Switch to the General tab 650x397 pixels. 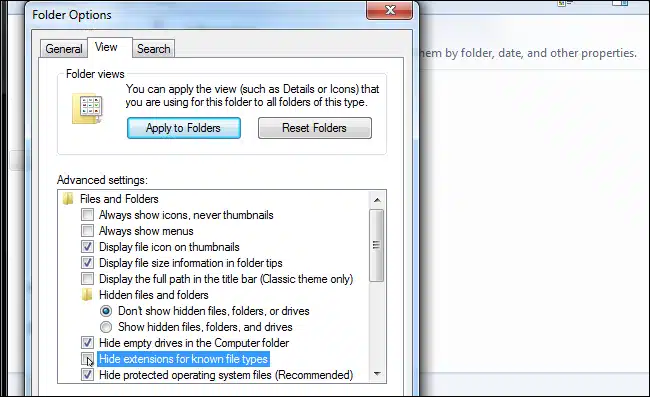point(64,49)
